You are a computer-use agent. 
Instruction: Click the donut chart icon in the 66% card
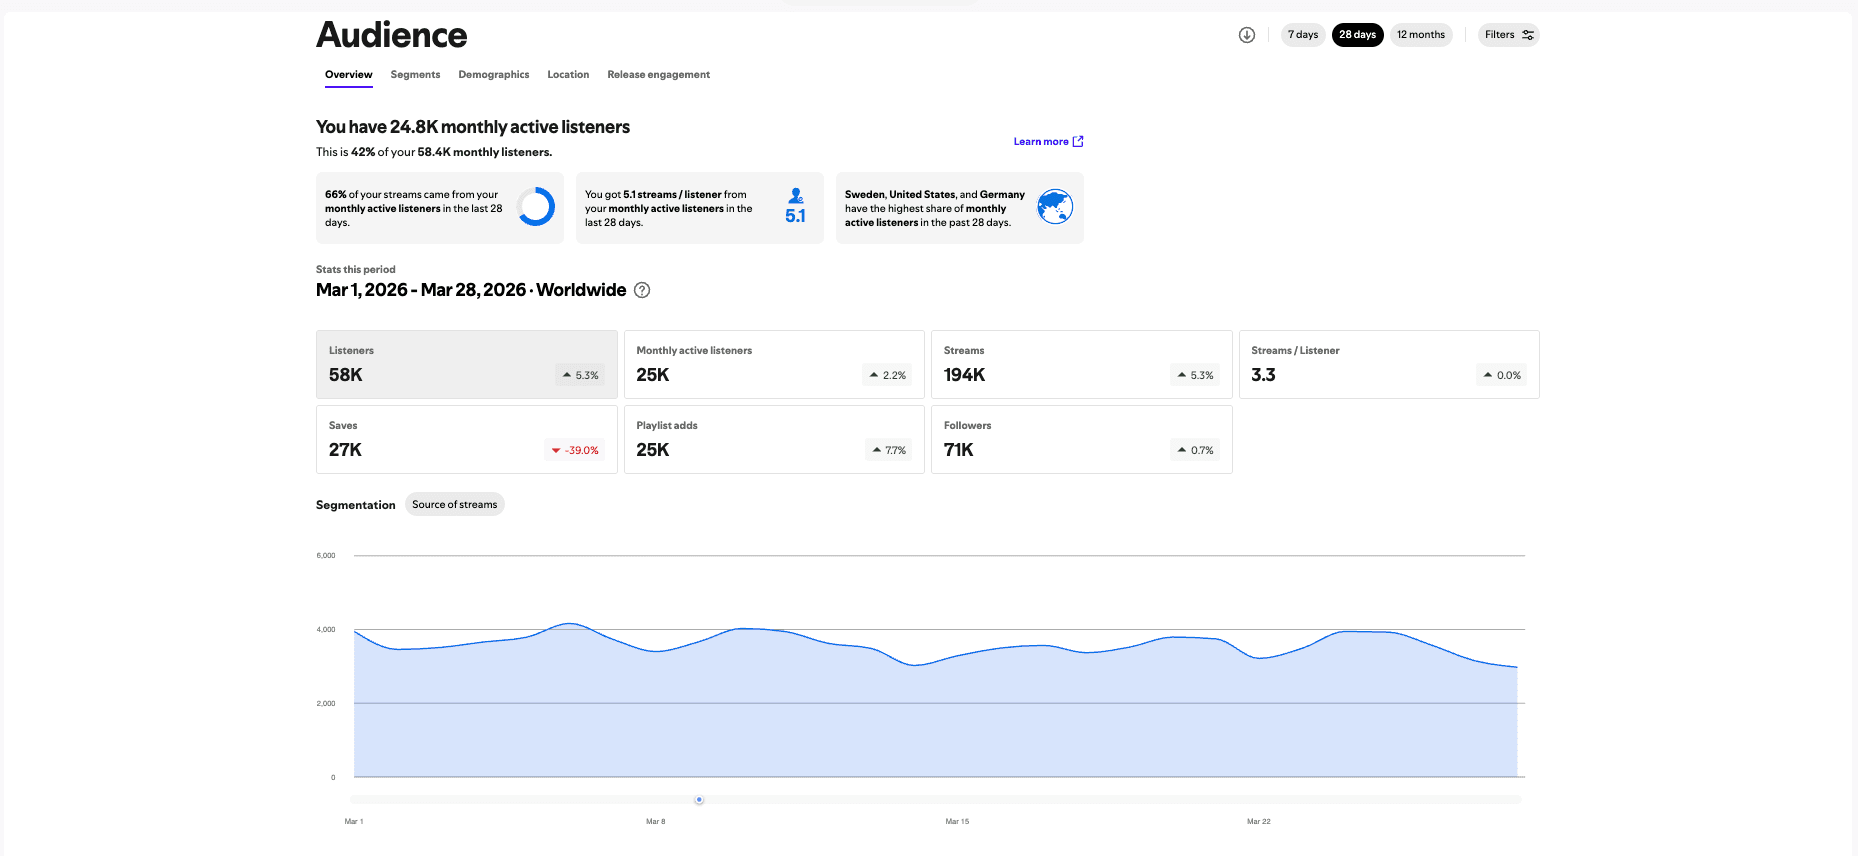pos(536,207)
